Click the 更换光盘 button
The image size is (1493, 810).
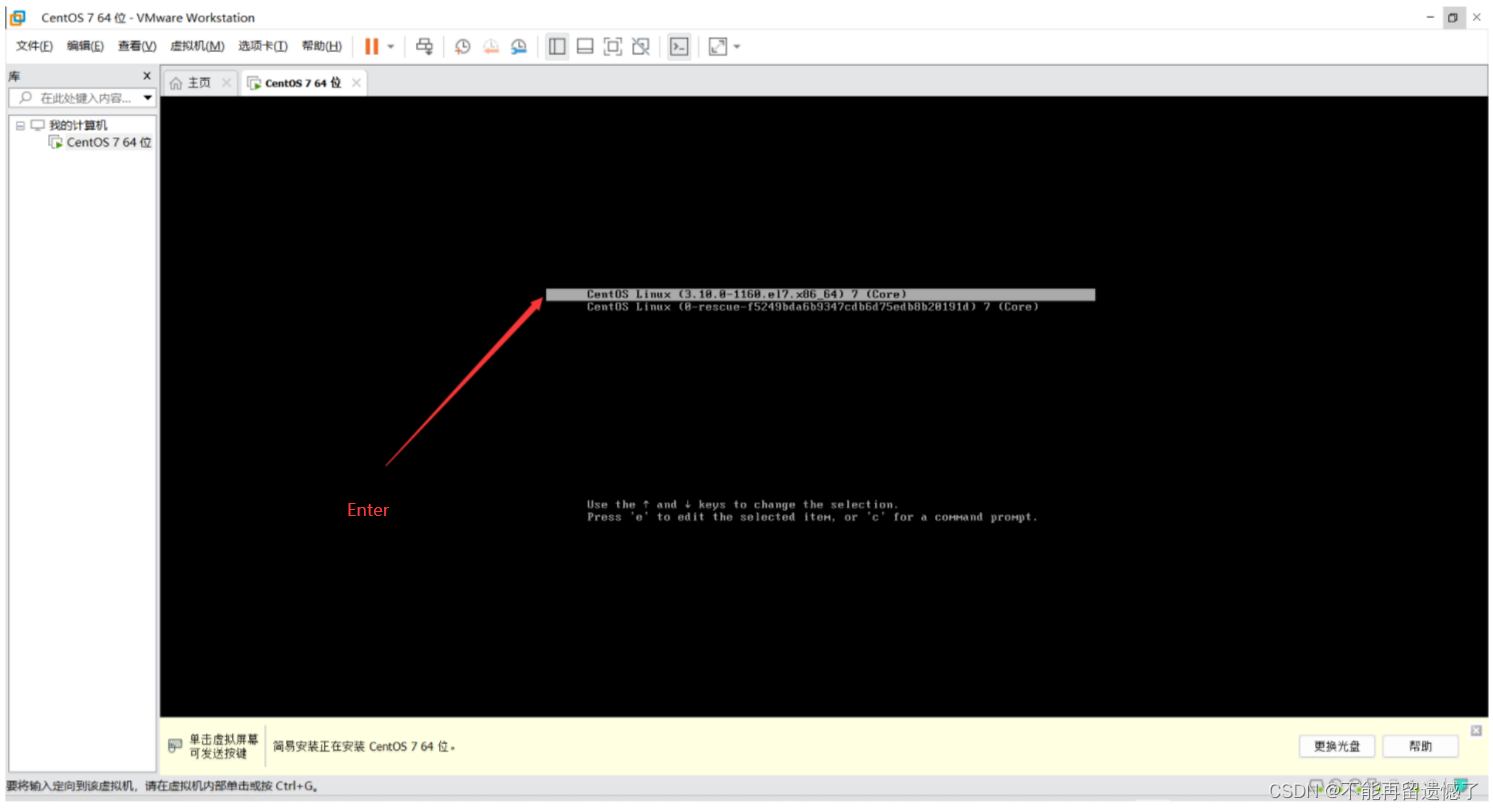pyautogui.click(x=1337, y=746)
